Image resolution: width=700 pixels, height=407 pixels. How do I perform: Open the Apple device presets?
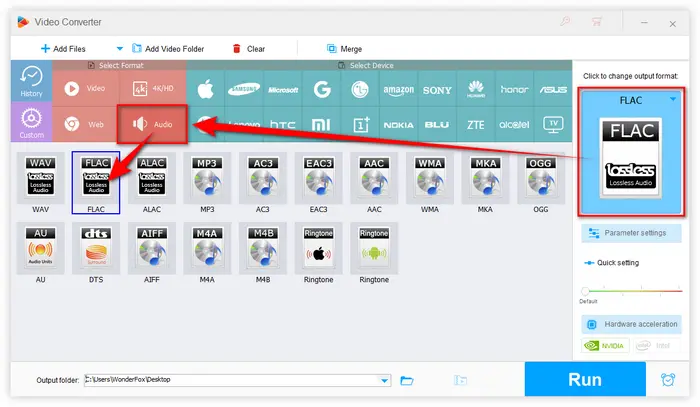pyautogui.click(x=205, y=89)
